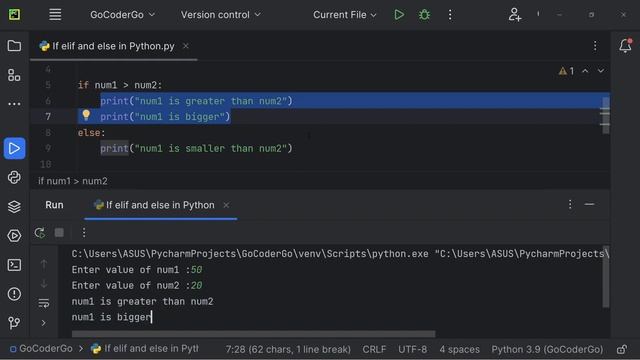Toggle soft-wrap in console
The height and width of the screenshot is (360, 640).
(x=44, y=303)
